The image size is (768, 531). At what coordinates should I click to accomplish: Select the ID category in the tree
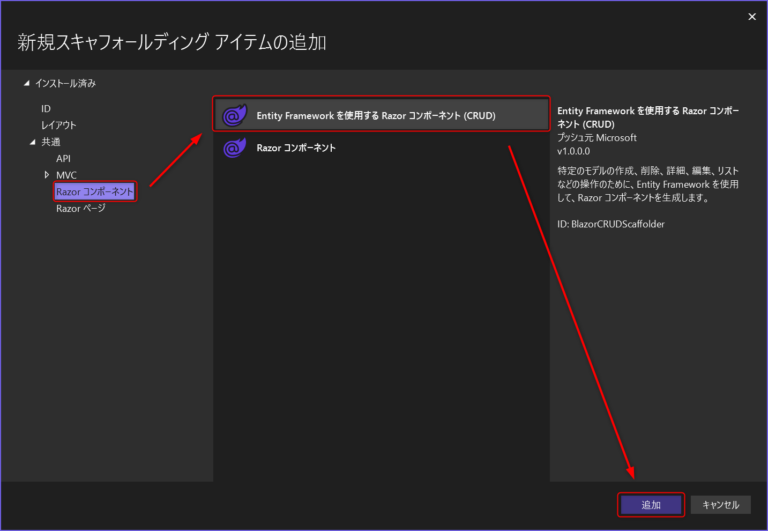coord(46,108)
